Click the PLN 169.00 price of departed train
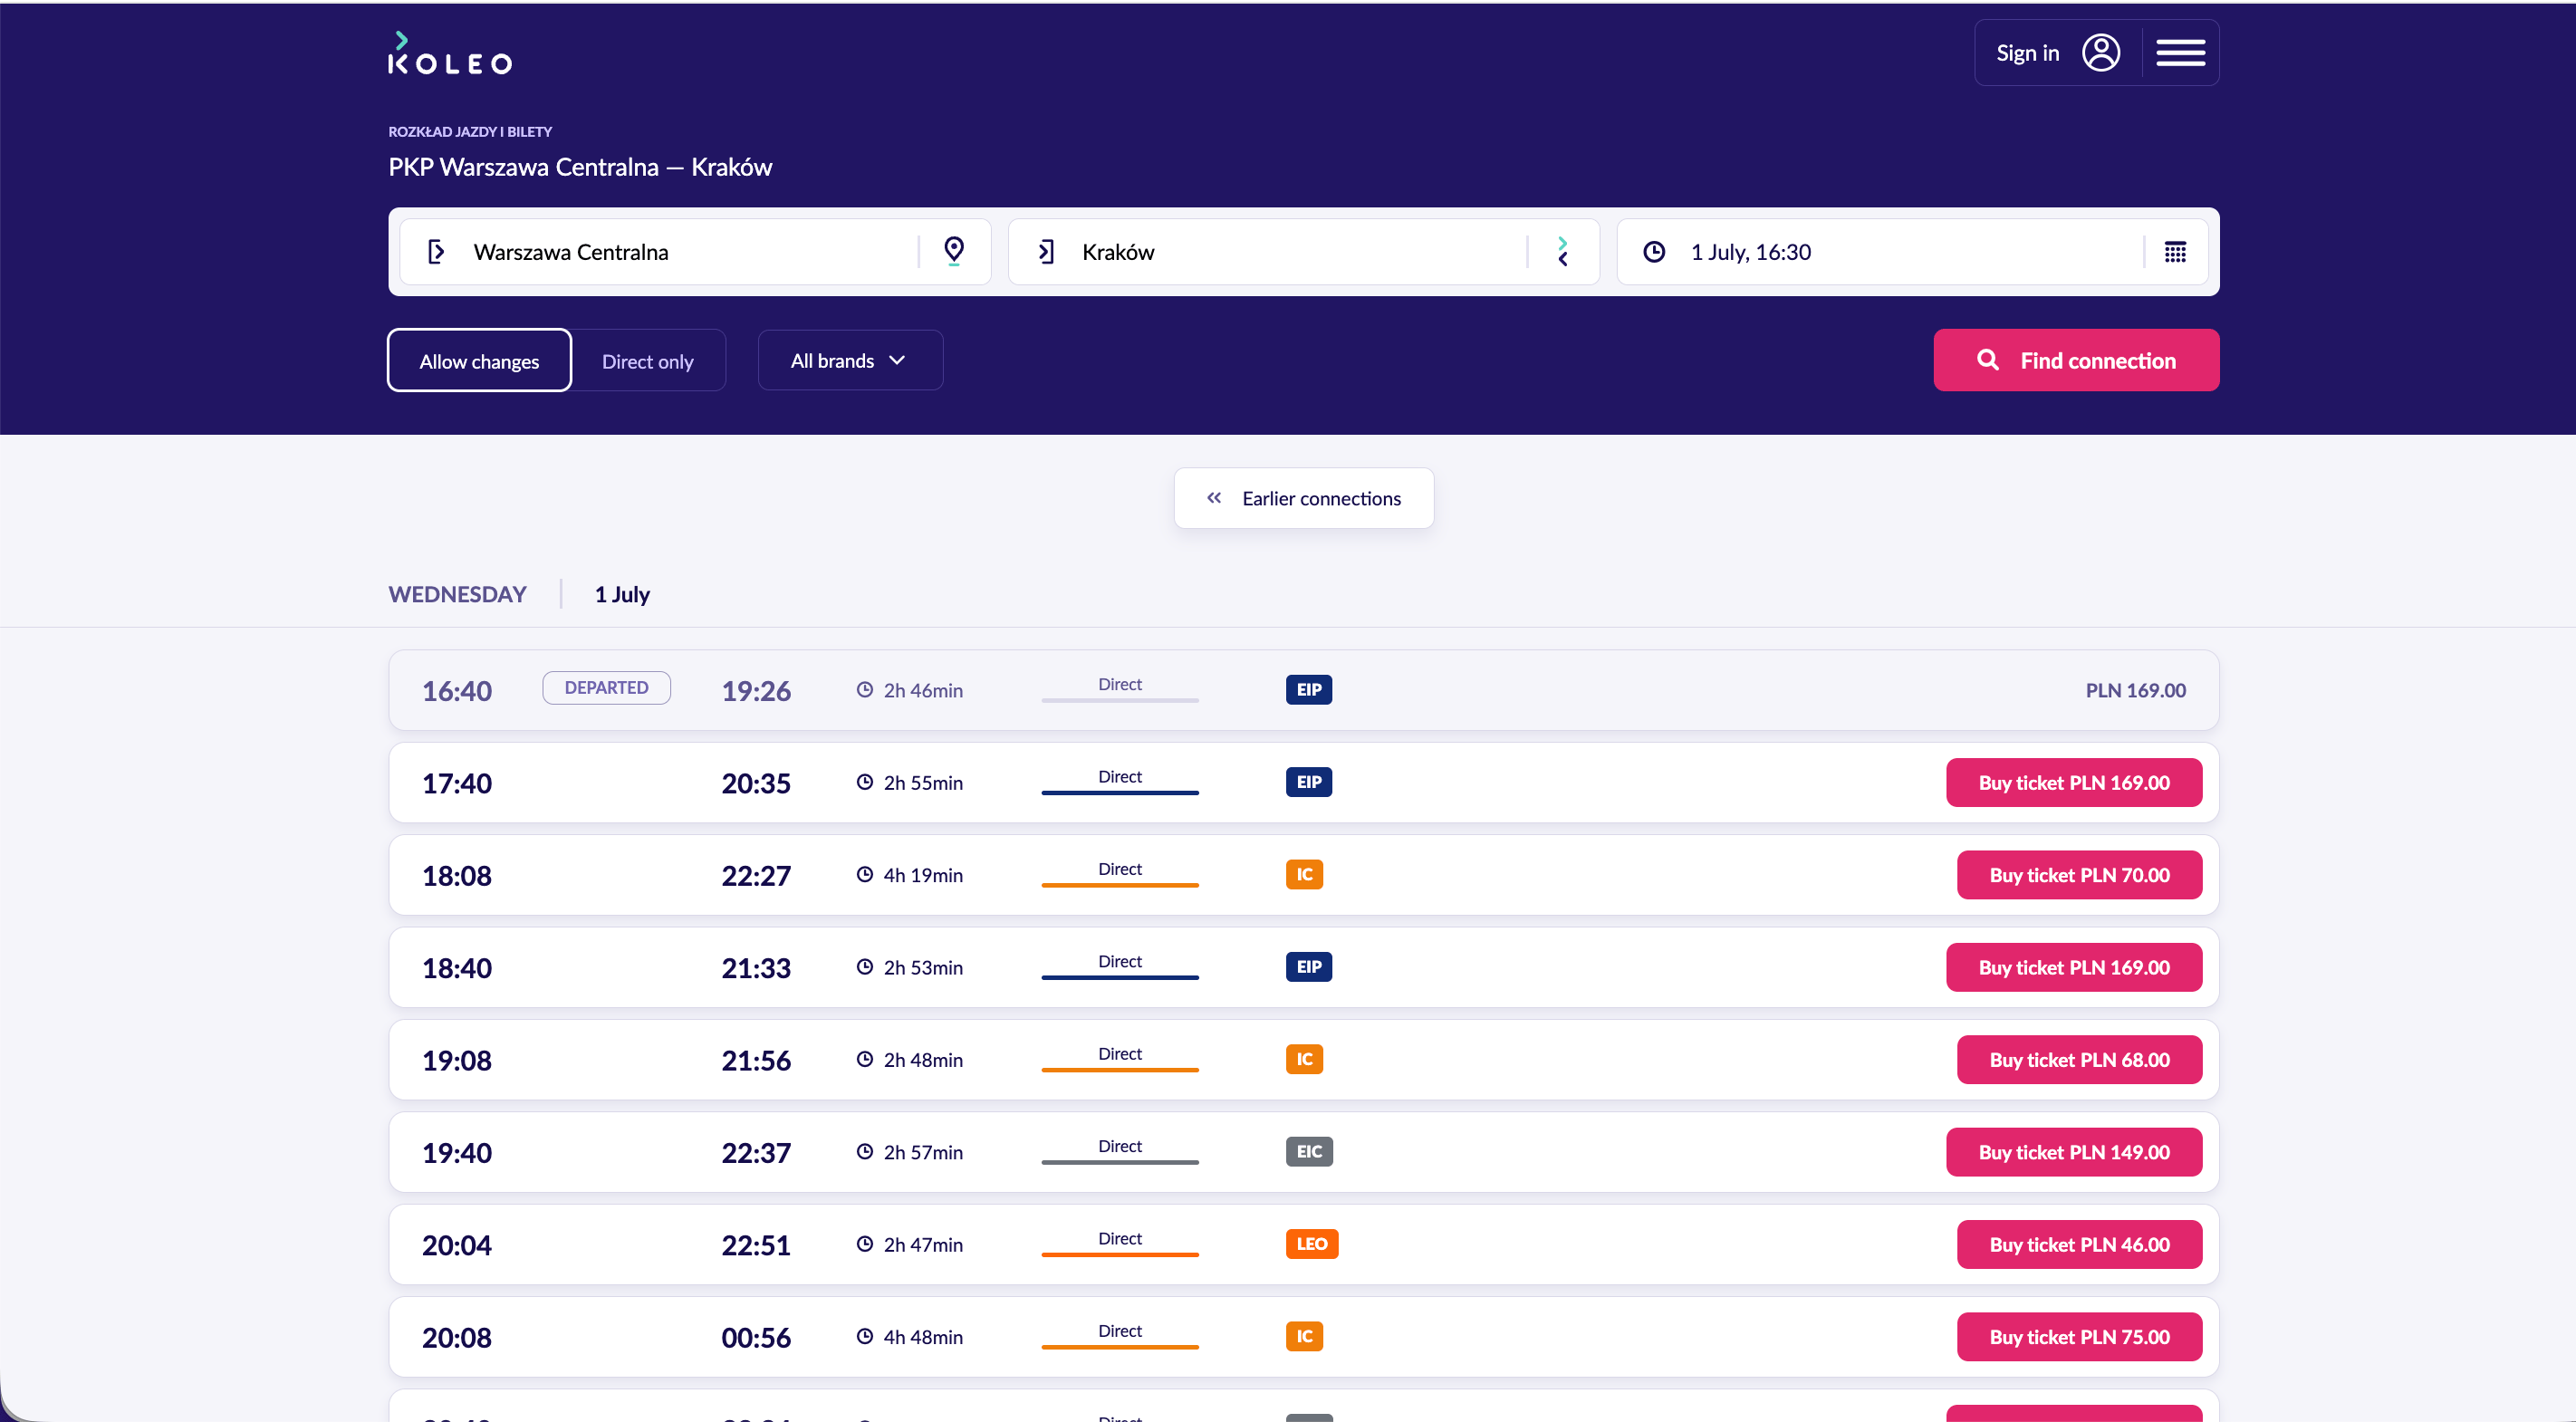 [2136, 690]
